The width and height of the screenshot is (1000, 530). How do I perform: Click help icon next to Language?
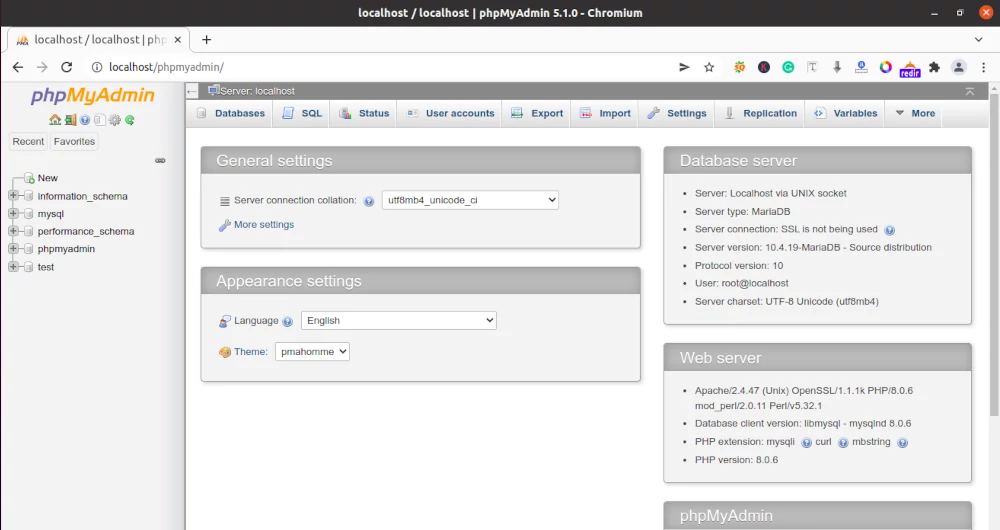[x=288, y=321]
